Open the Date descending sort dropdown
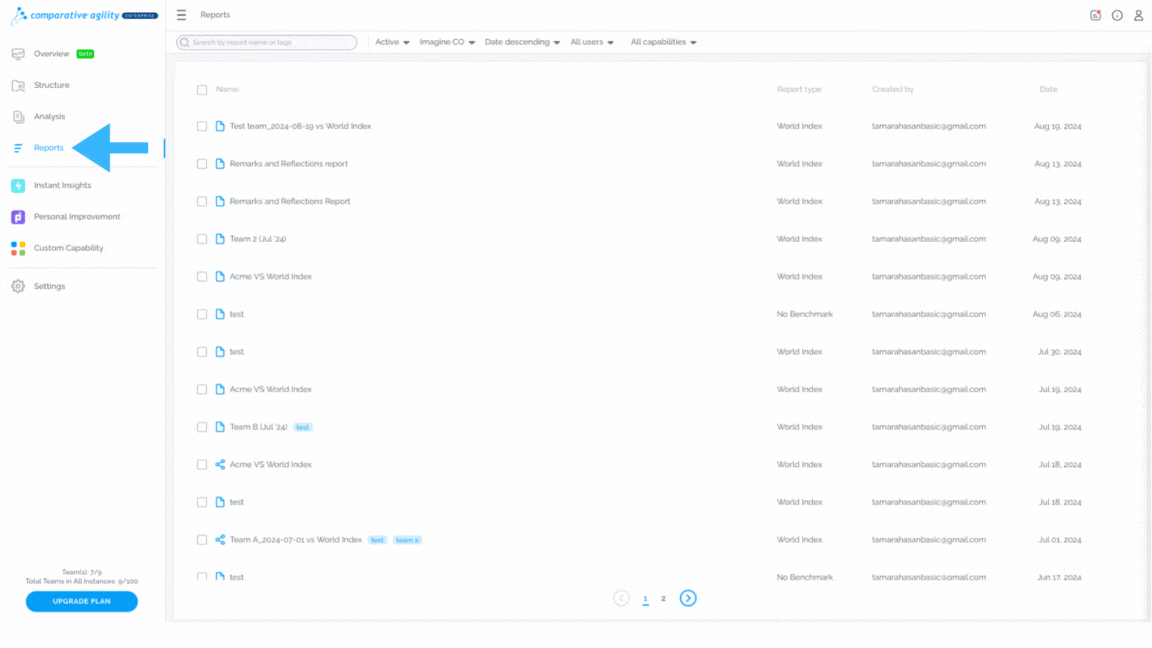1152x648 pixels. [522, 42]
